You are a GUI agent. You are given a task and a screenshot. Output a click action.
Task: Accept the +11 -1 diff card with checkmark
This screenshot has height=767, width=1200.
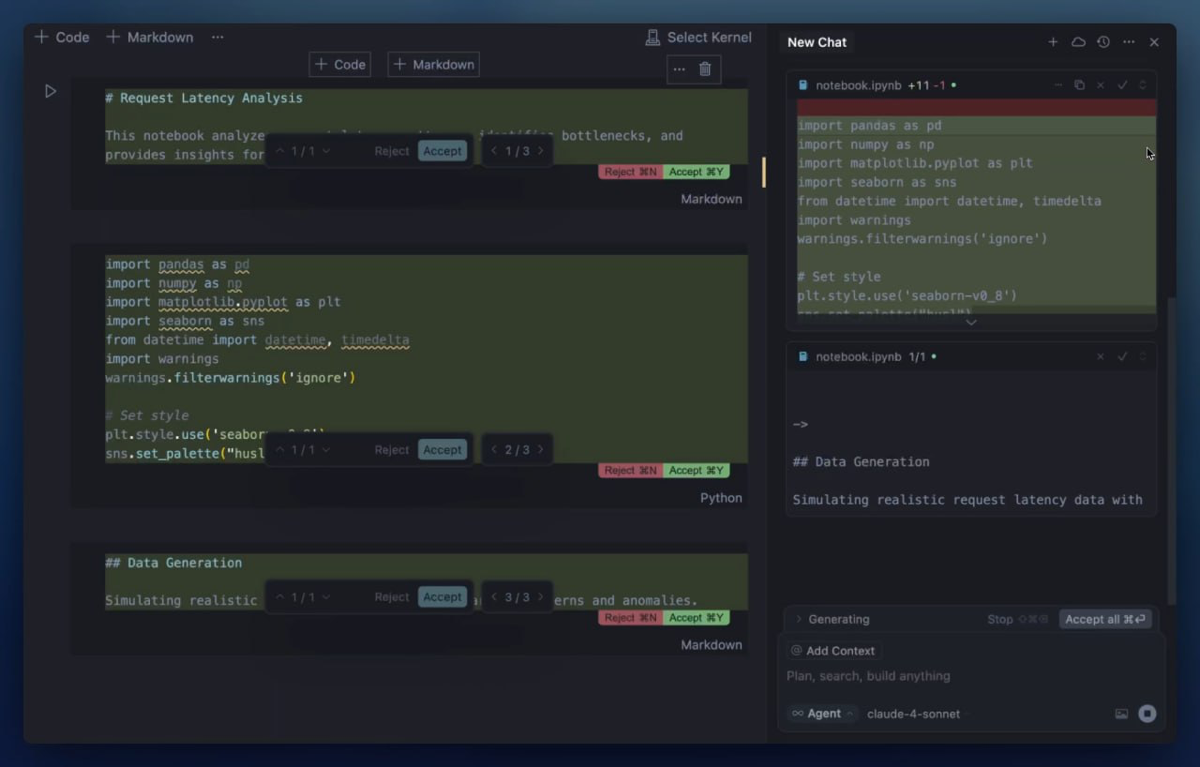(x=1122, y=85)
